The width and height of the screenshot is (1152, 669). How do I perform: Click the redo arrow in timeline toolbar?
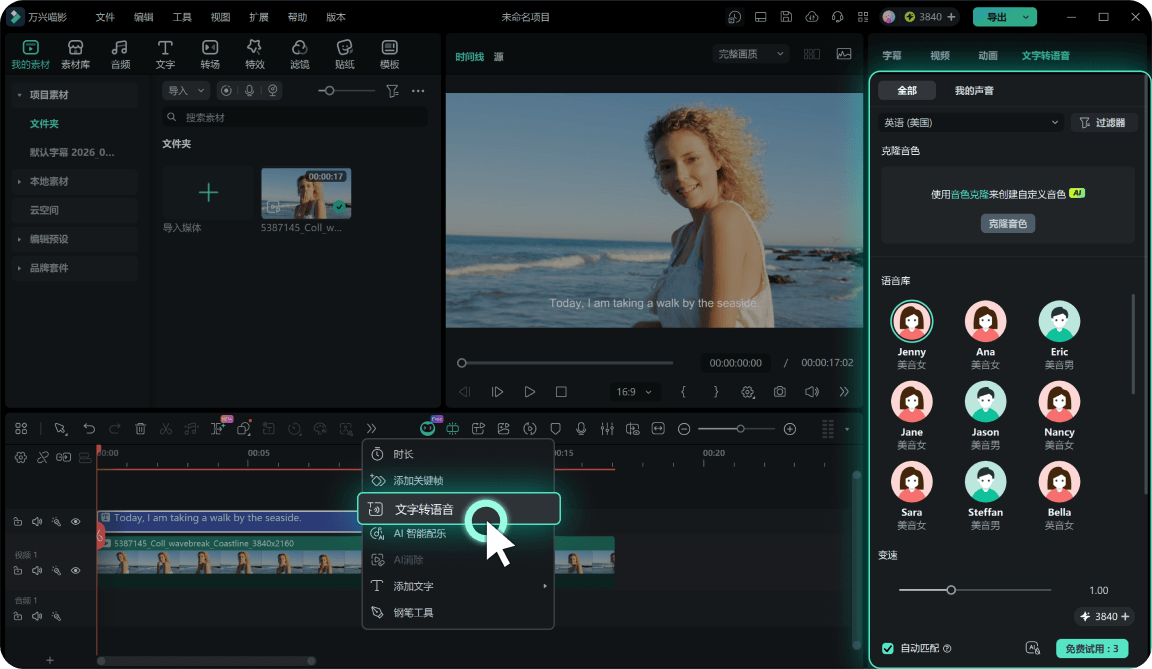click(x=115, y=429)
